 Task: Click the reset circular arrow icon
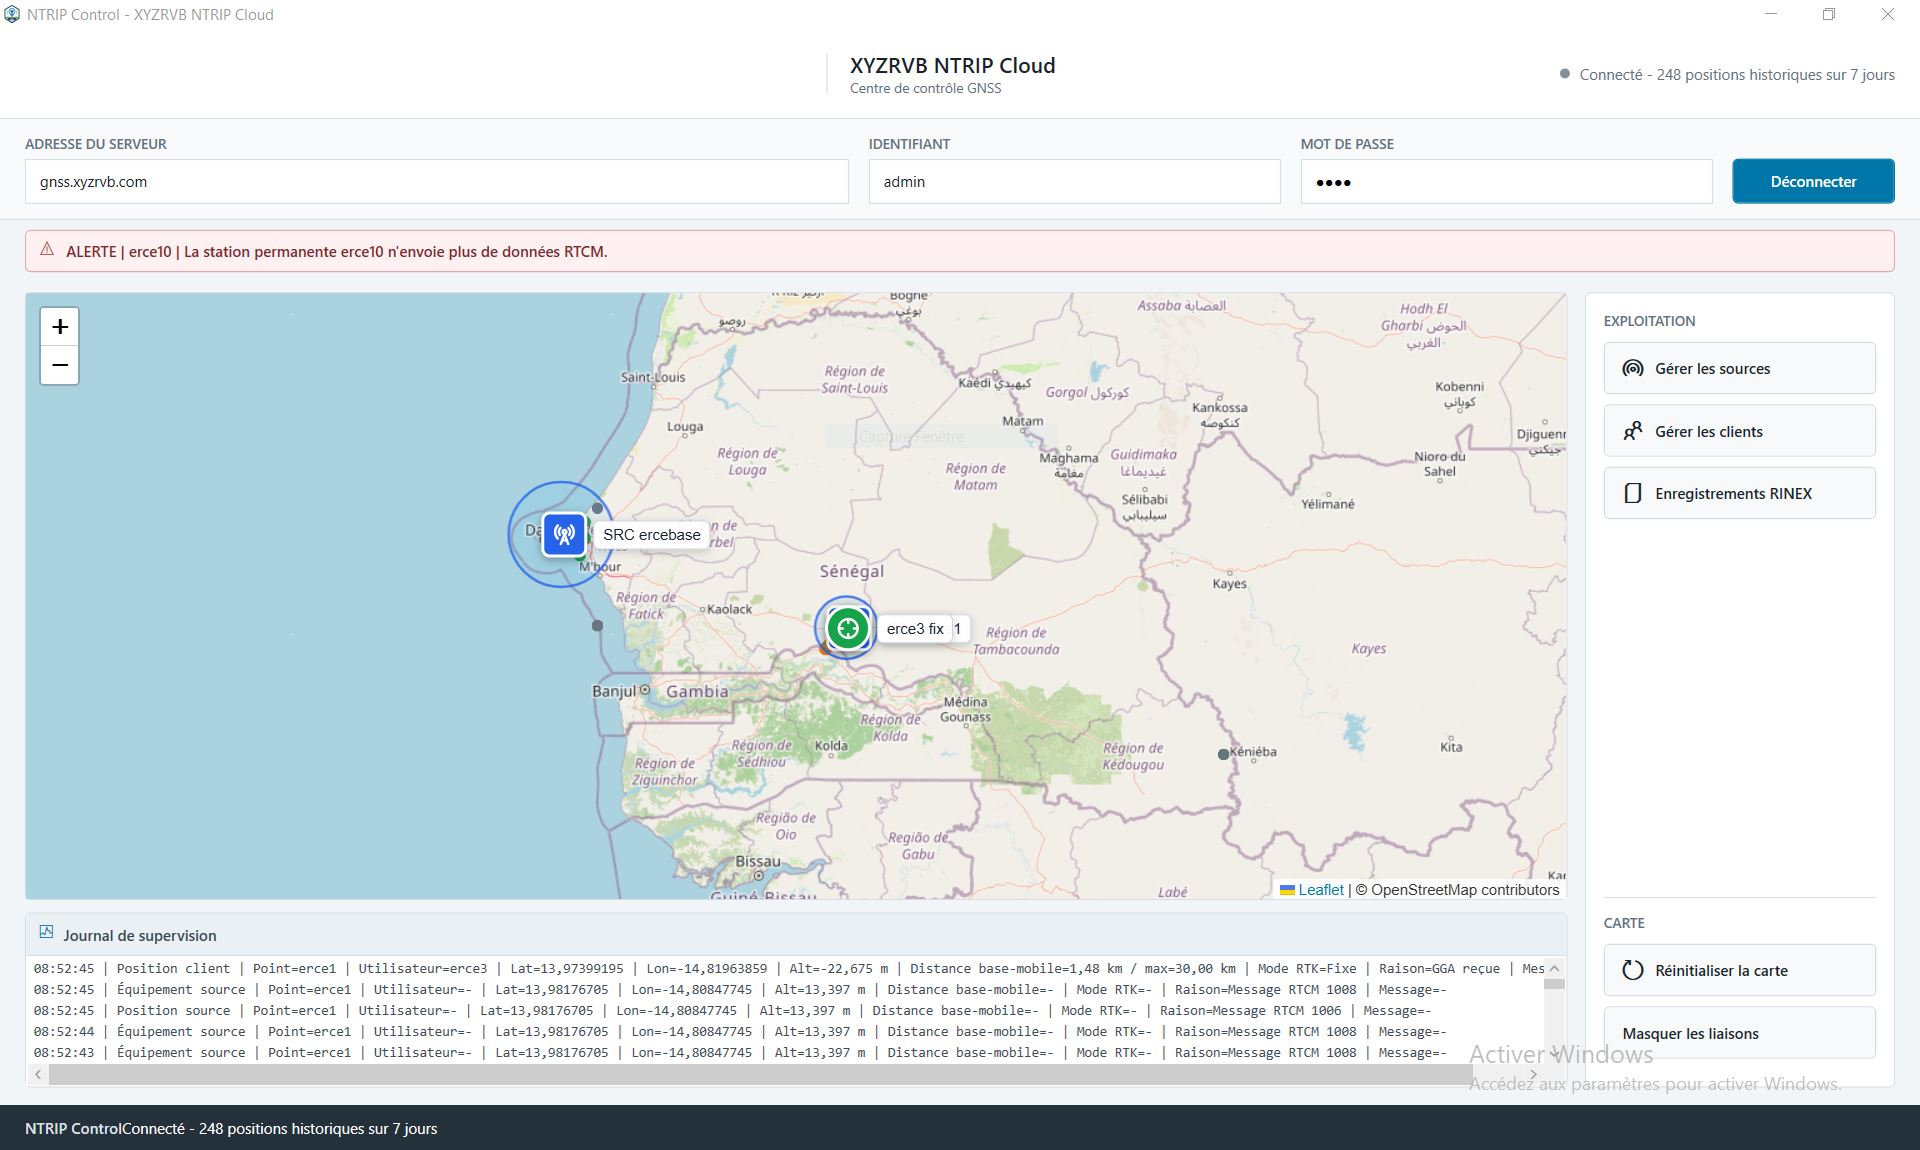click(x=1633, y=970)
